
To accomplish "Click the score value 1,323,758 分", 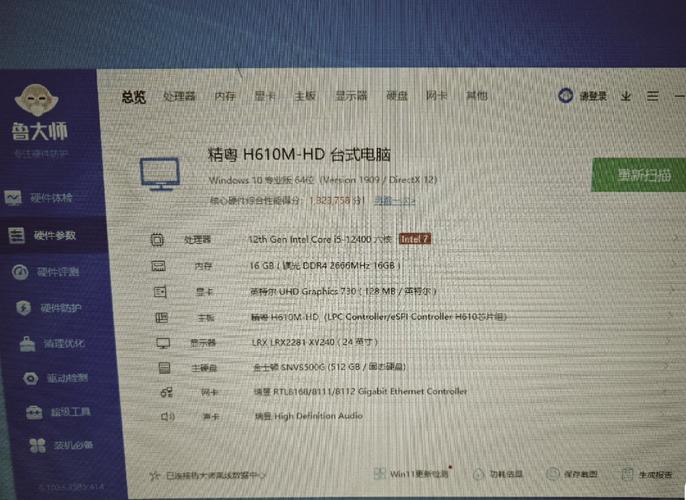I will 336,200.
